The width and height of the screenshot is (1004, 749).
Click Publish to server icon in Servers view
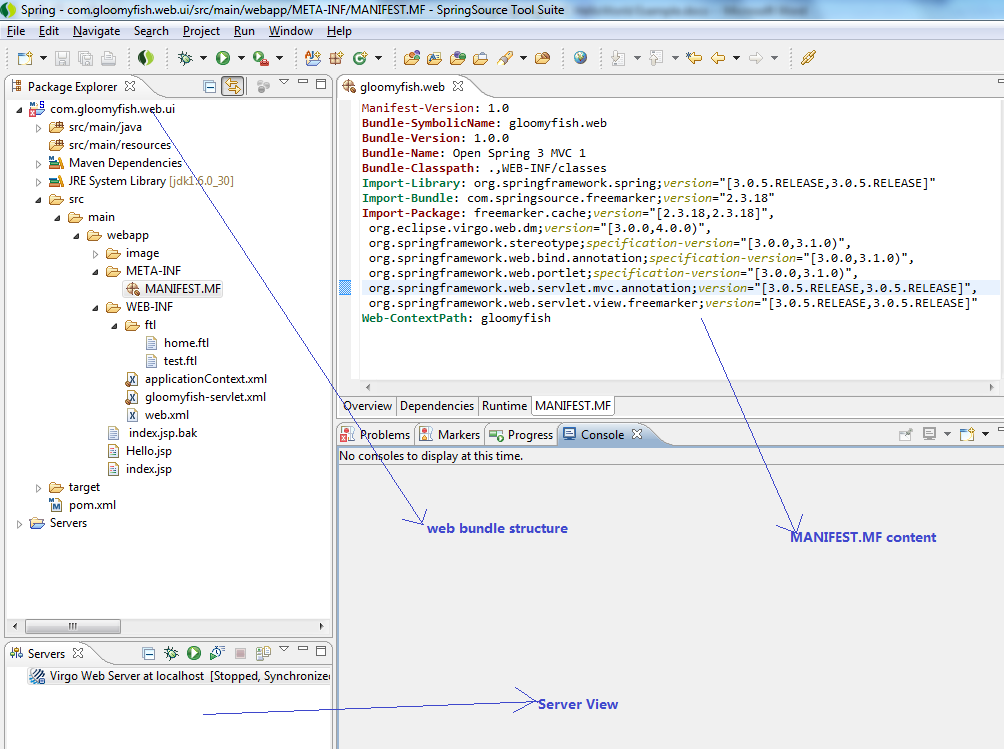tap(263, 654)
